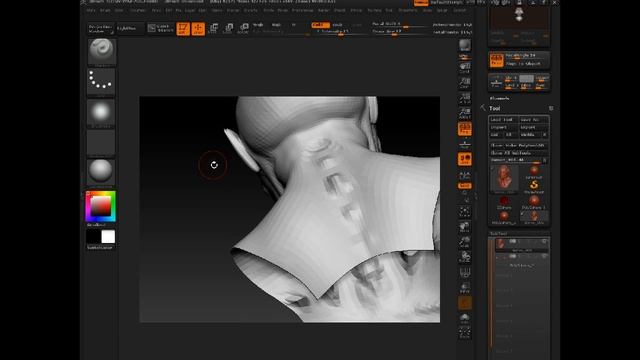The width and height of the screenshot is (640, 360).
Task: Select the Scale transform mode
Action: pyautogui.click(x=228, y=28)
